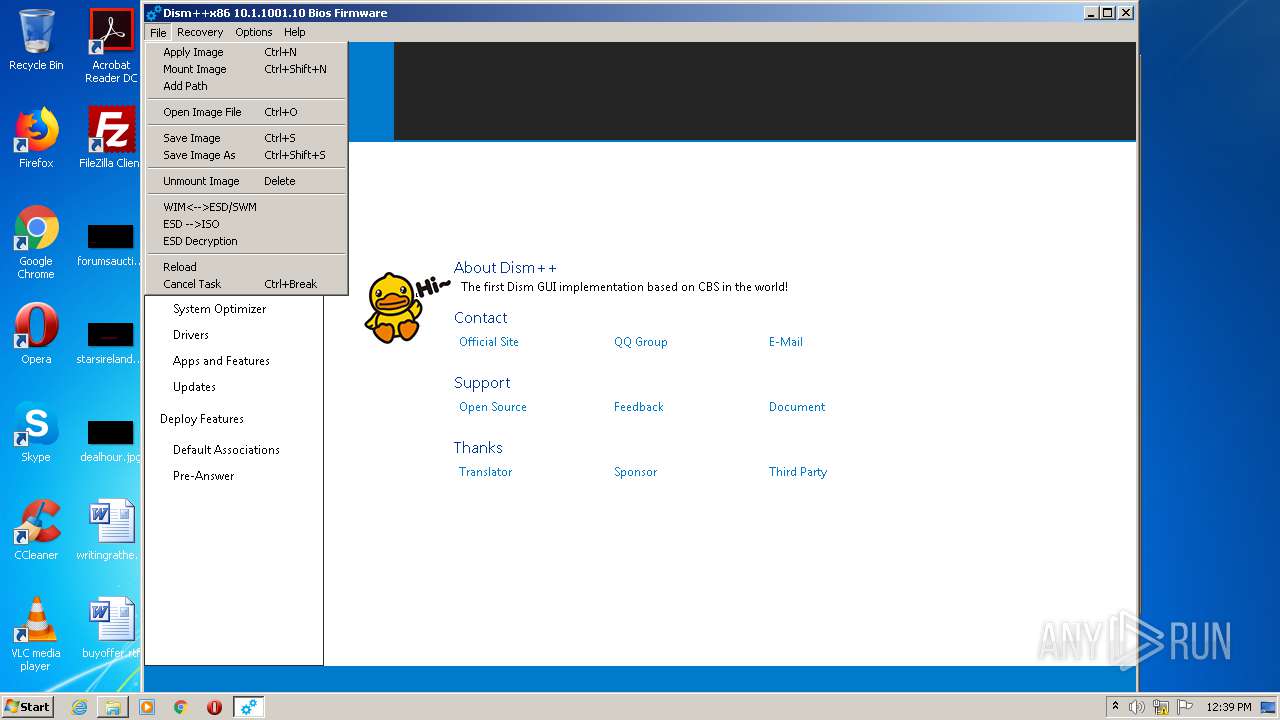
Task: Open the media player taskbar icon
Action: (x=147, y=707)
